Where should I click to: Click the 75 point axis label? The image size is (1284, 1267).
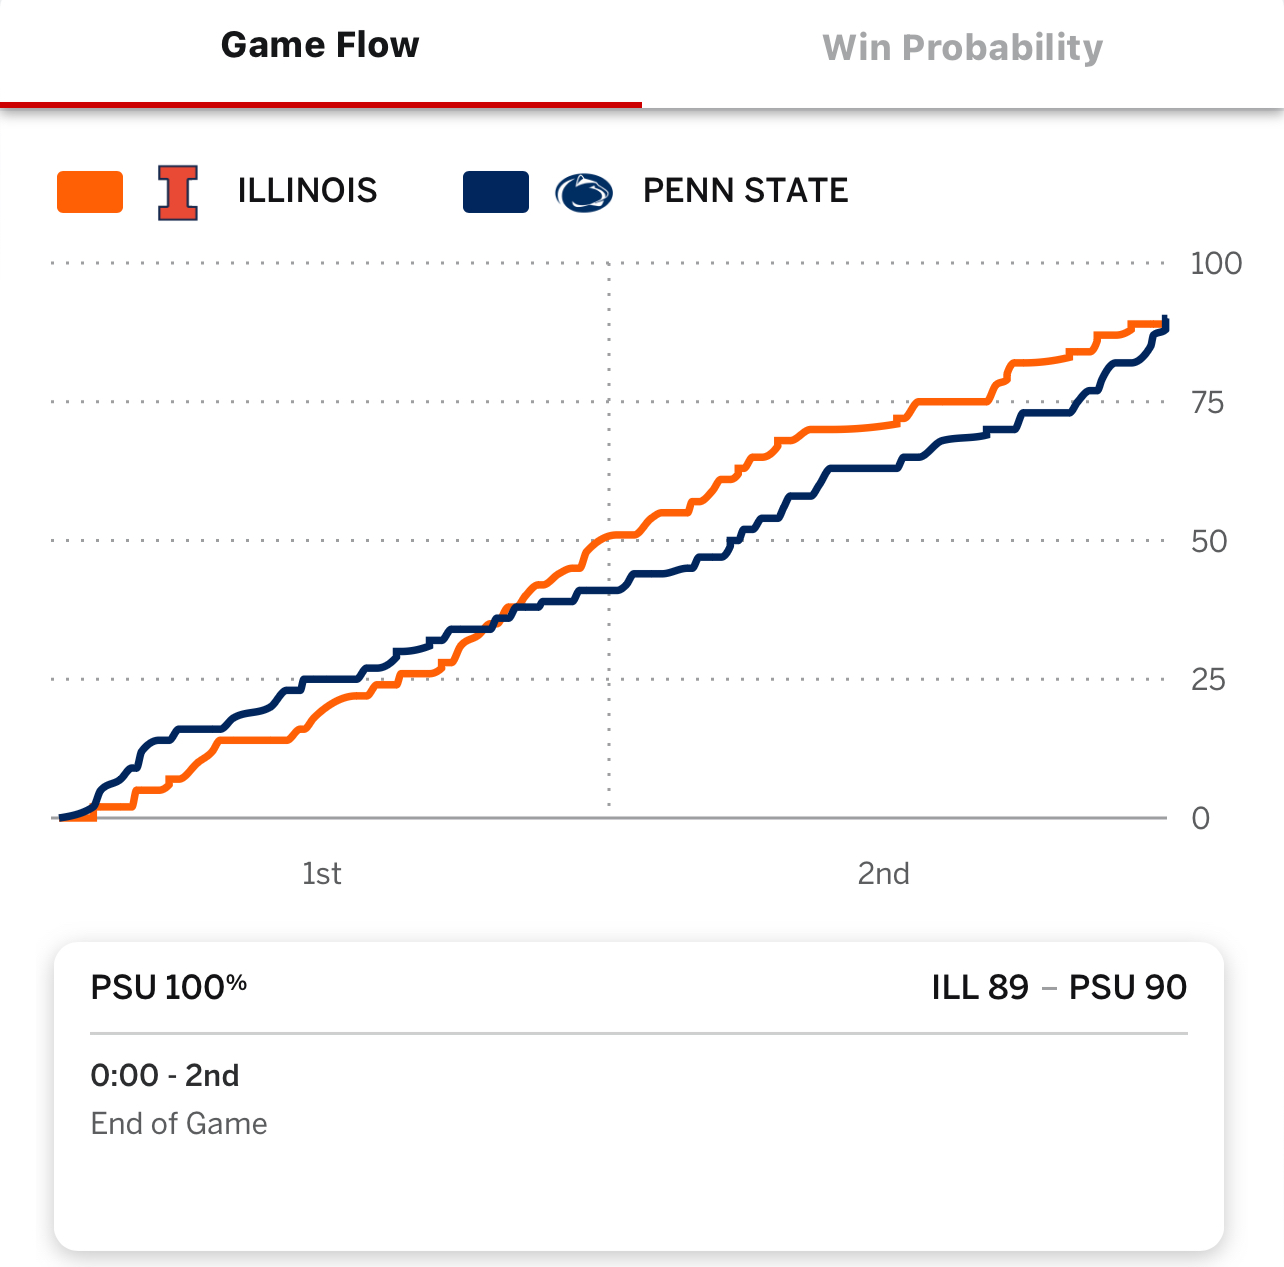1207,403
